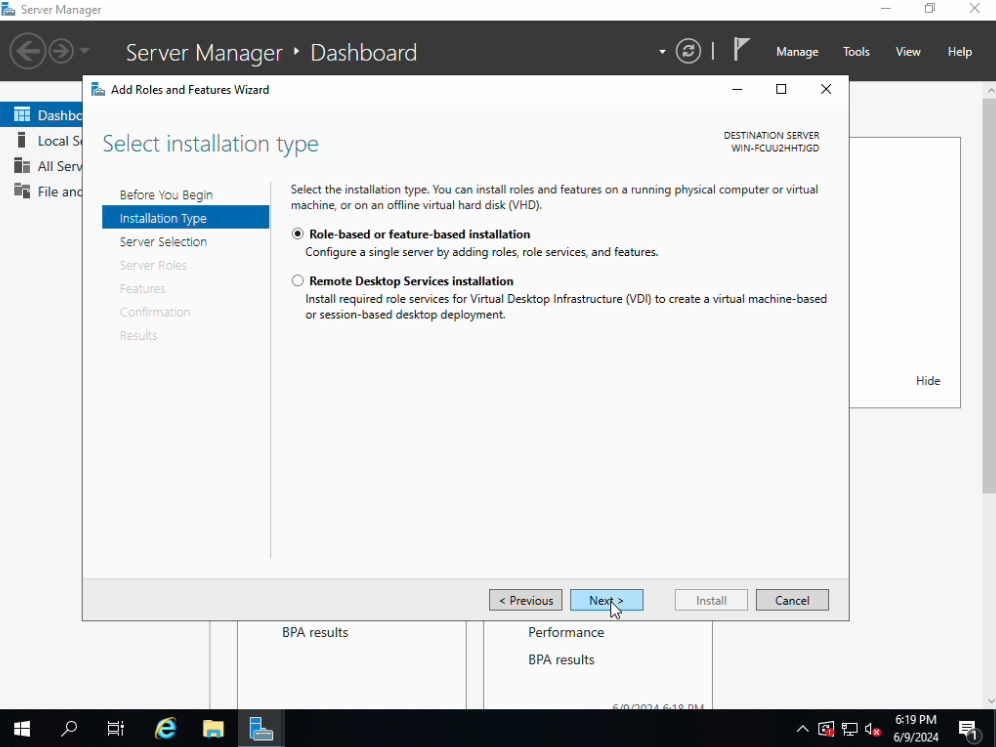This screenshot has height=747, width=996.
Task: Go to Before You Begin step
Action: [166, 195]
